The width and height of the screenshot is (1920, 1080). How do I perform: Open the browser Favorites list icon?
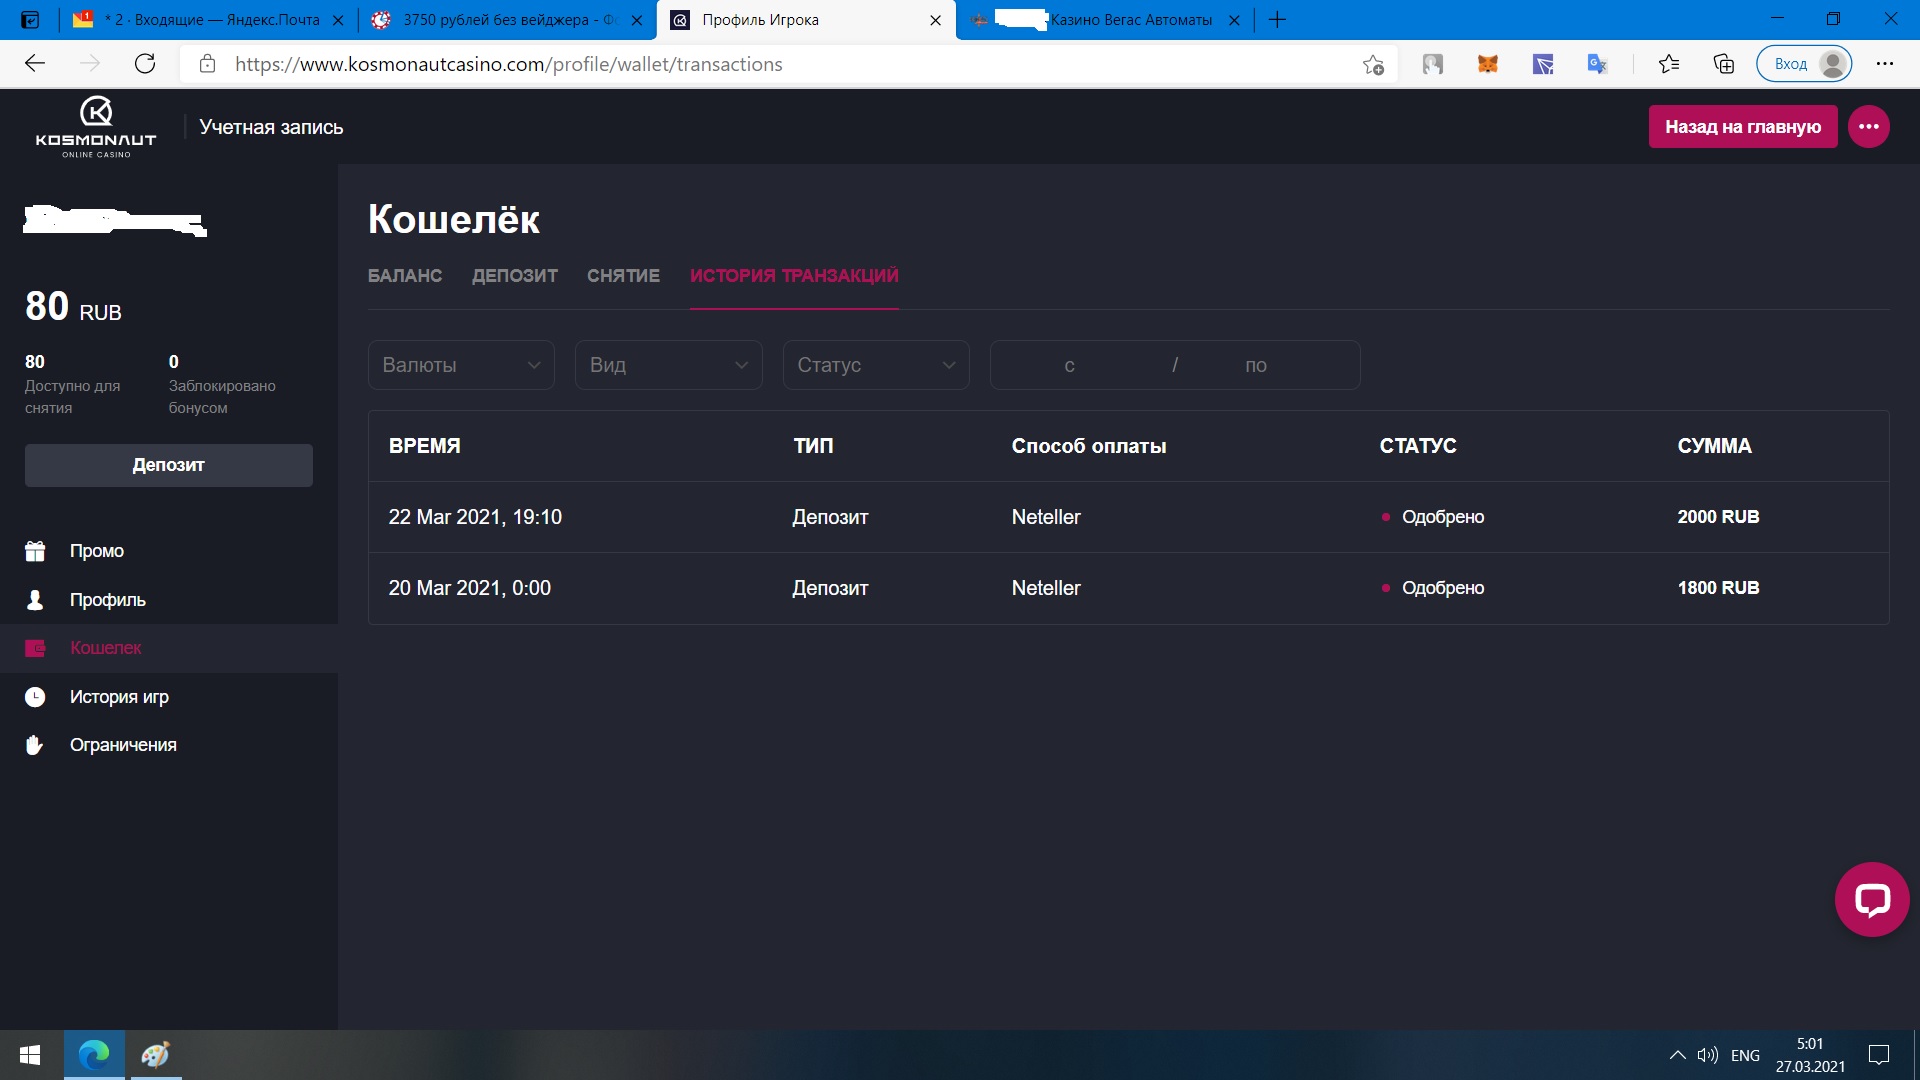click(x=1668, y=64)
